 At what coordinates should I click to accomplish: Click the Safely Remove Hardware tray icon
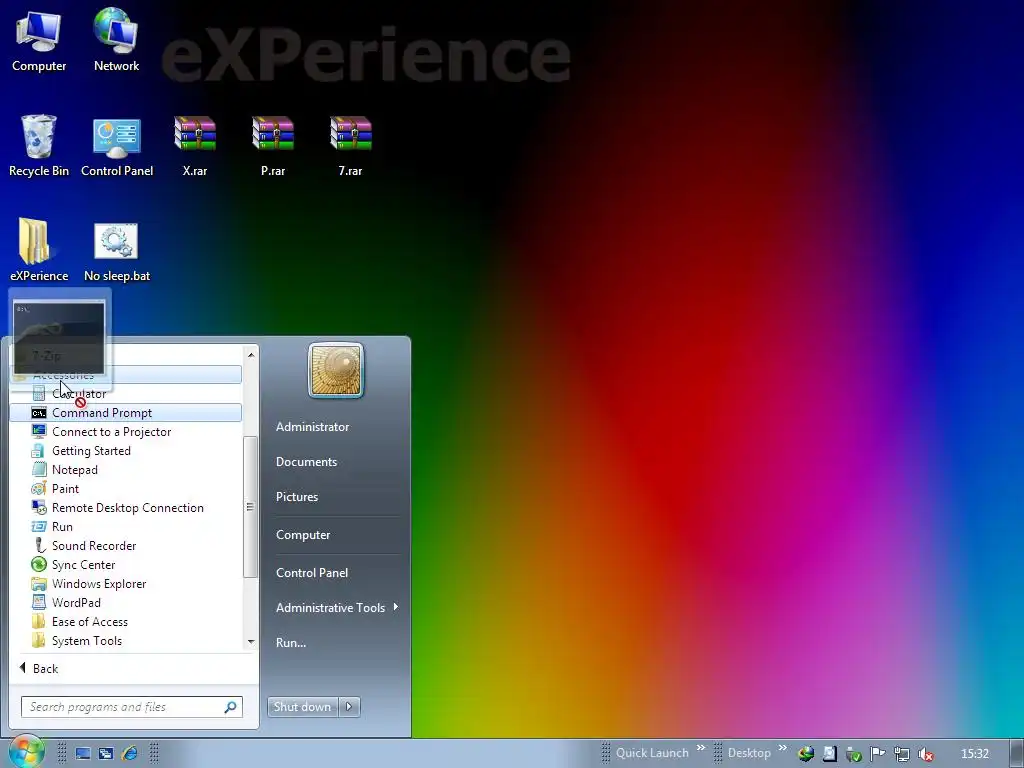click(x=853, y=754)
